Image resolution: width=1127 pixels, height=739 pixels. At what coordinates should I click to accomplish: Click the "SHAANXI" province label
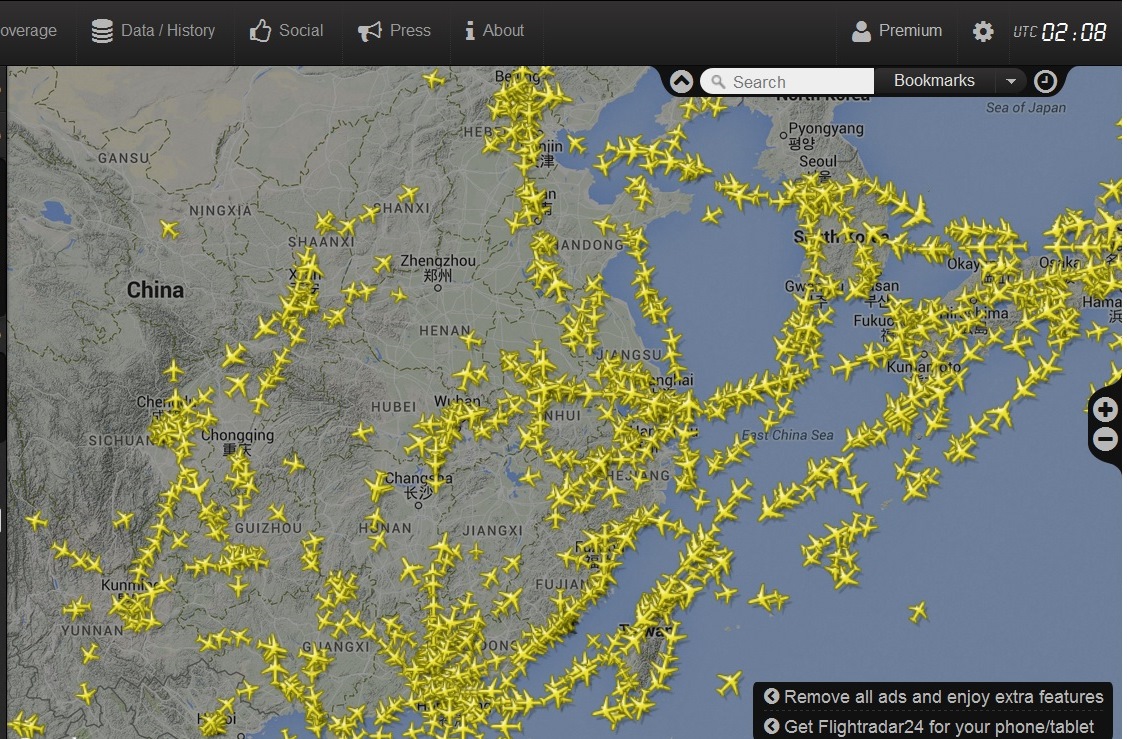coord(321,242)
